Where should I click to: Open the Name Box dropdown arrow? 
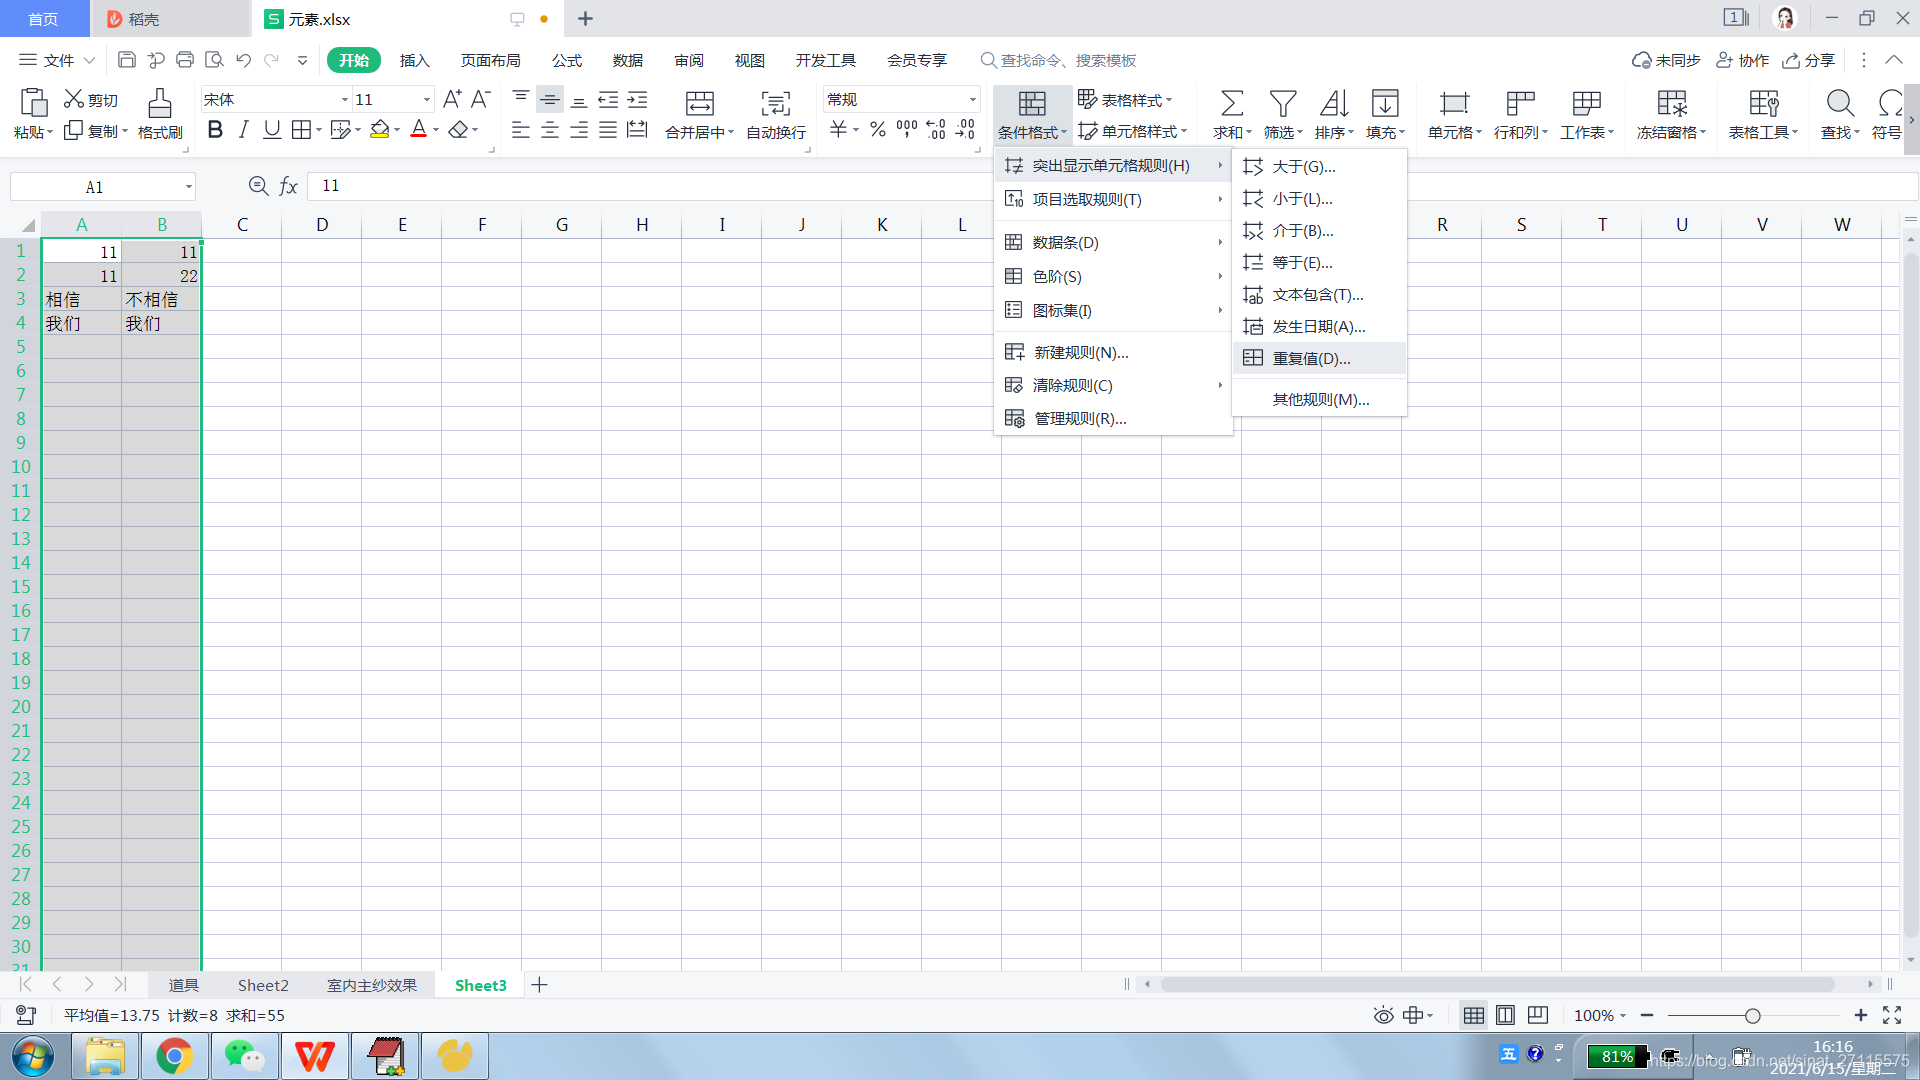point(188,187)
